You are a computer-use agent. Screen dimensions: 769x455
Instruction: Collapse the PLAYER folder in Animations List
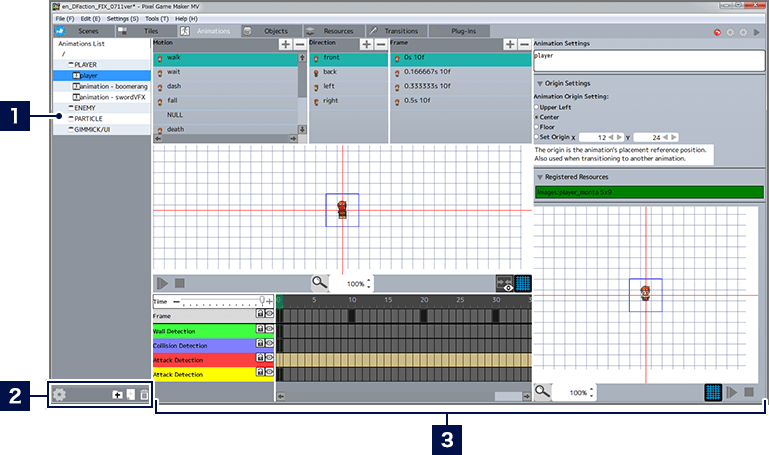click(x=70, y=64)
